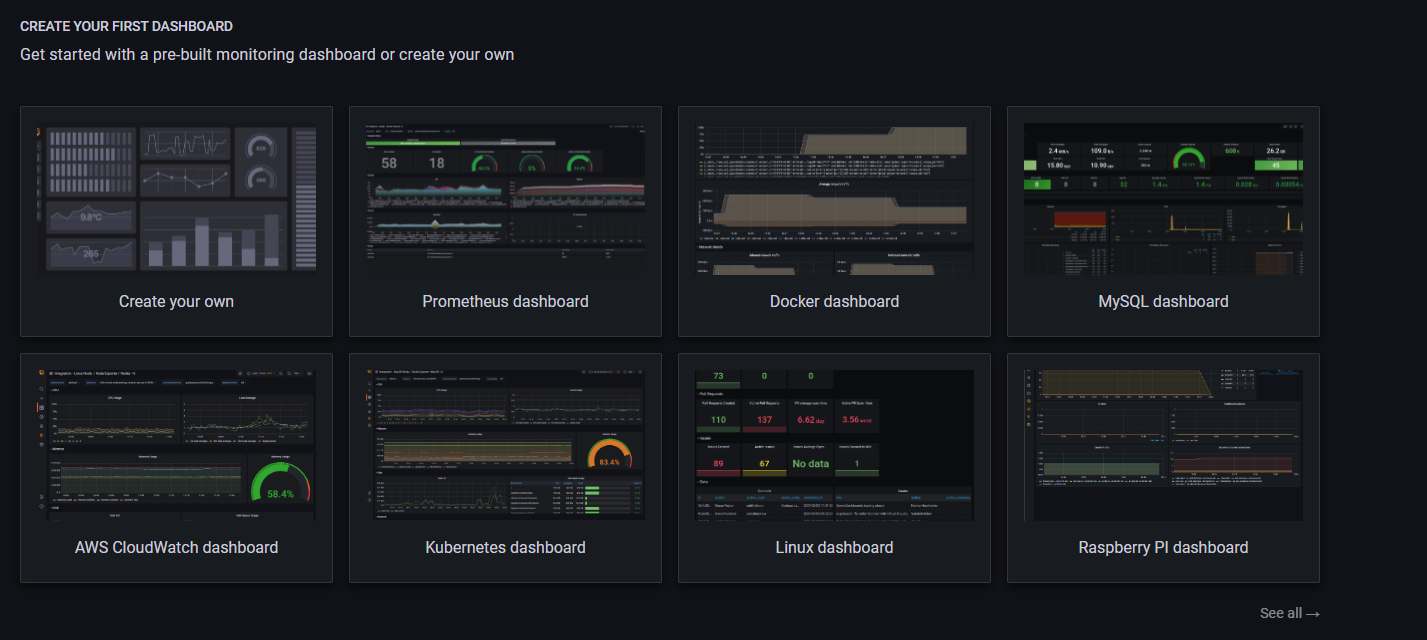Select the 'MySQL dashboard' label
The height and width of the screenshot is (640, 1427).
click(1163, 301)
